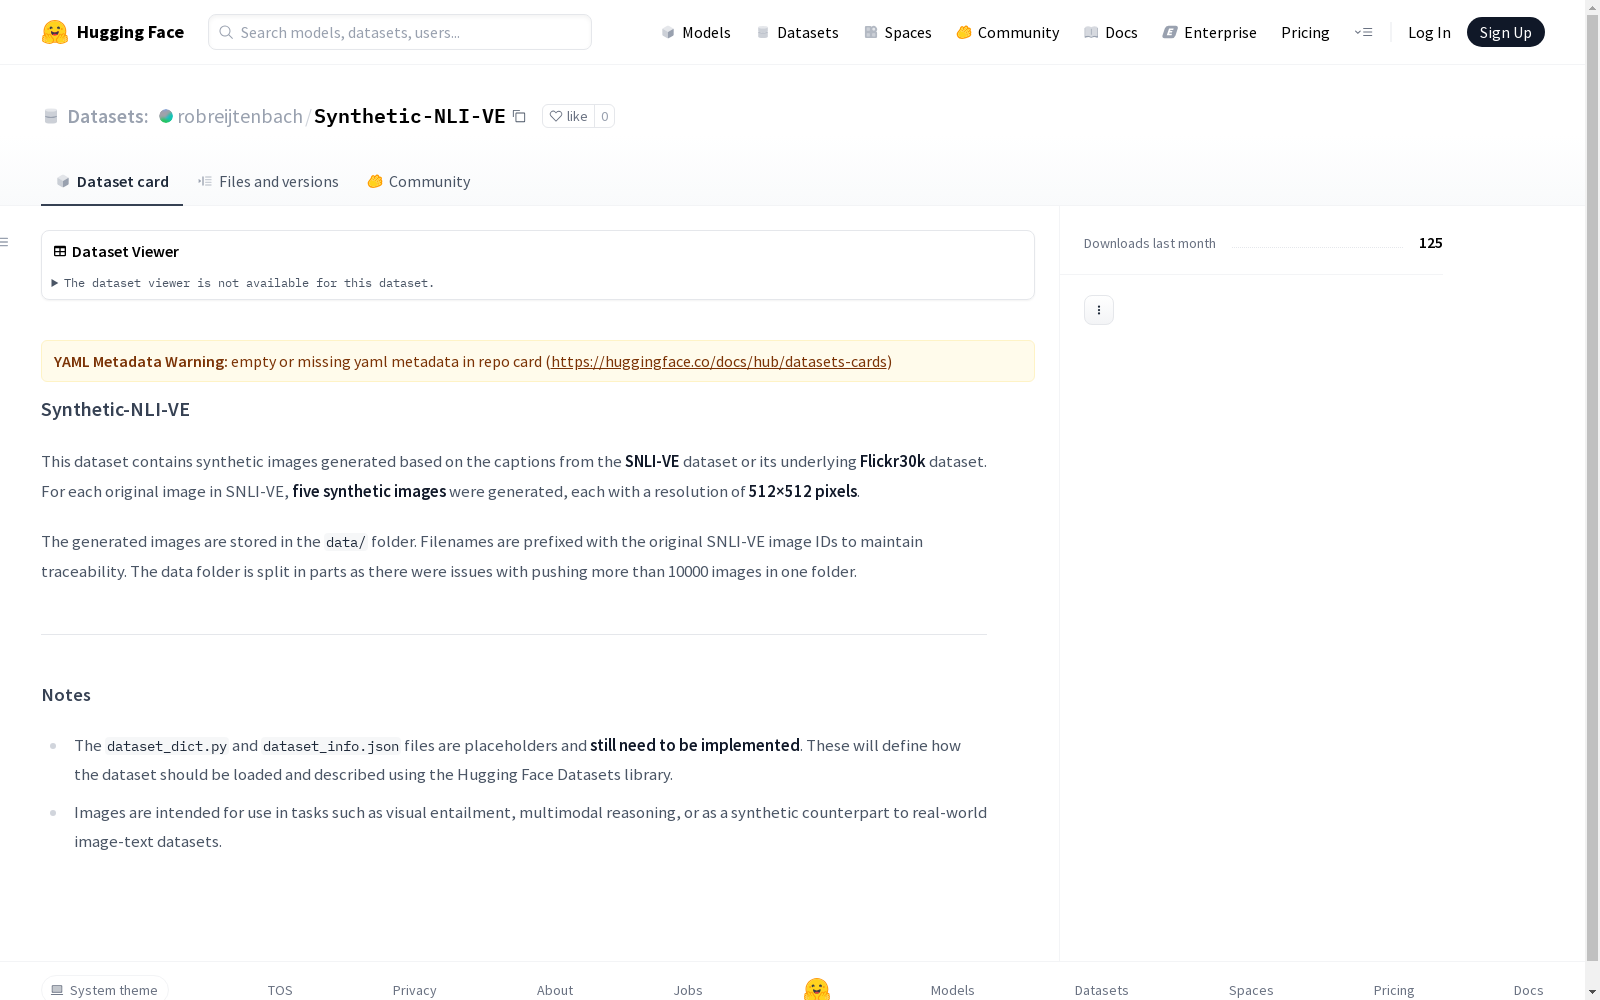This screenshot has height=1000, width=1600.
Task: Open Pricing link in footer
Action: pos(1394,990)
